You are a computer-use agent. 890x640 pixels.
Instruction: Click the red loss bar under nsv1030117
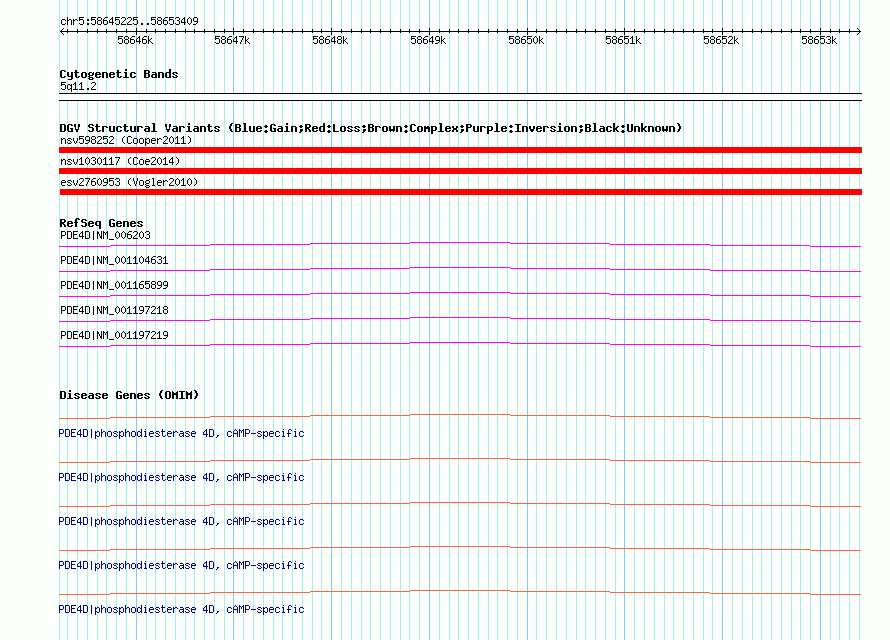(x=460, y=171)
